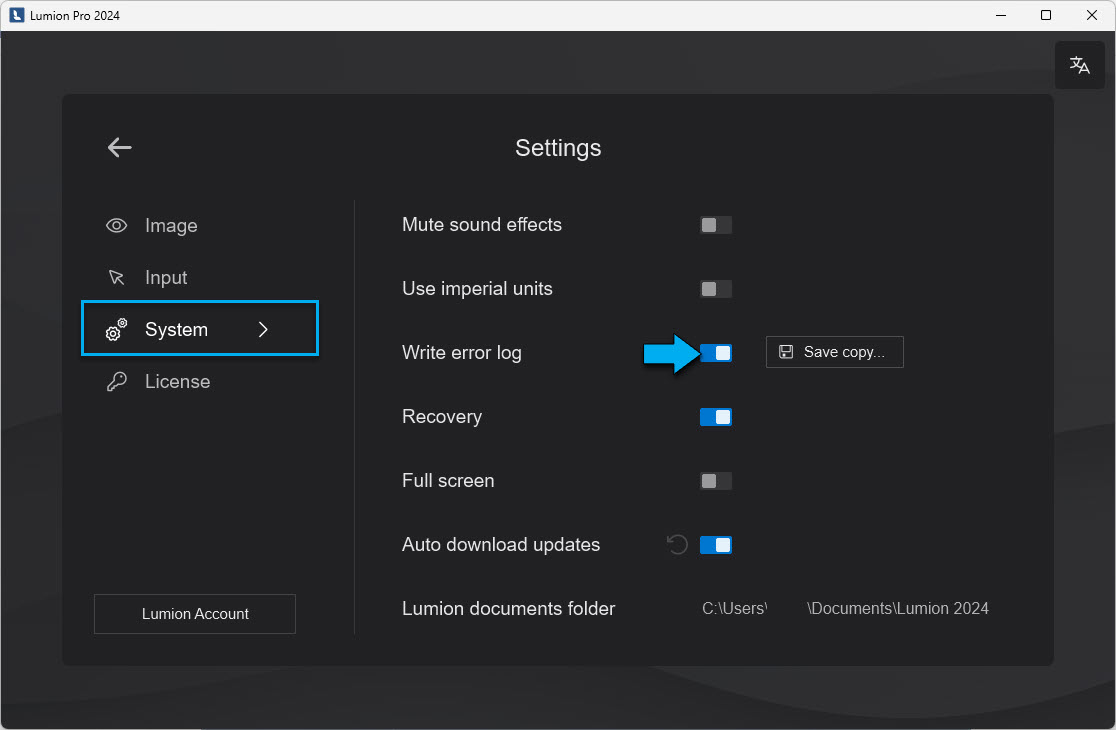Expand the System settings chevron
1116x730 pixels.
click(263, 328)
